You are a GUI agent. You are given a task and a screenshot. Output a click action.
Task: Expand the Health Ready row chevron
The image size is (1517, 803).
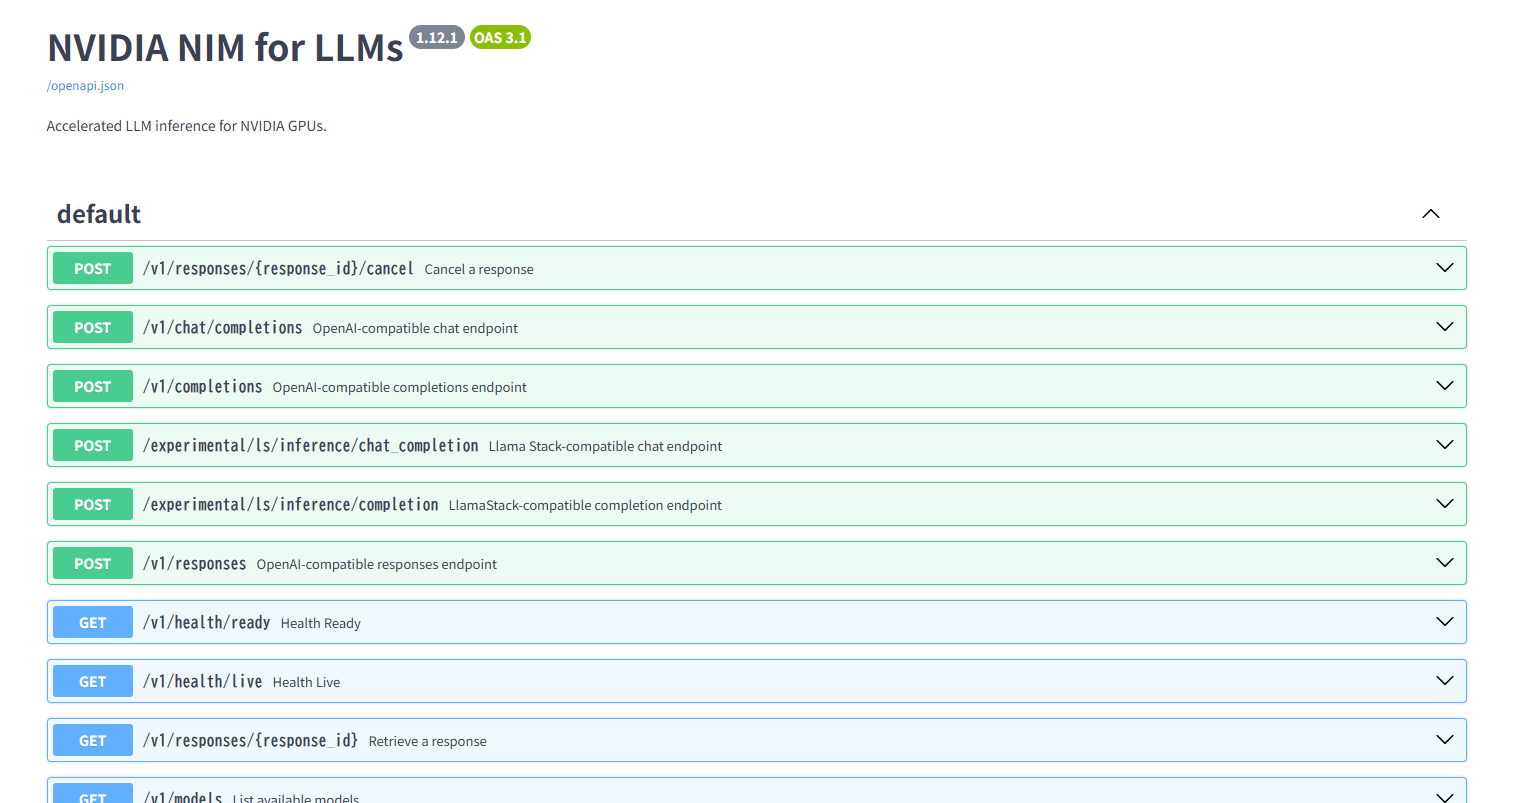click(x=1445, y=622)
